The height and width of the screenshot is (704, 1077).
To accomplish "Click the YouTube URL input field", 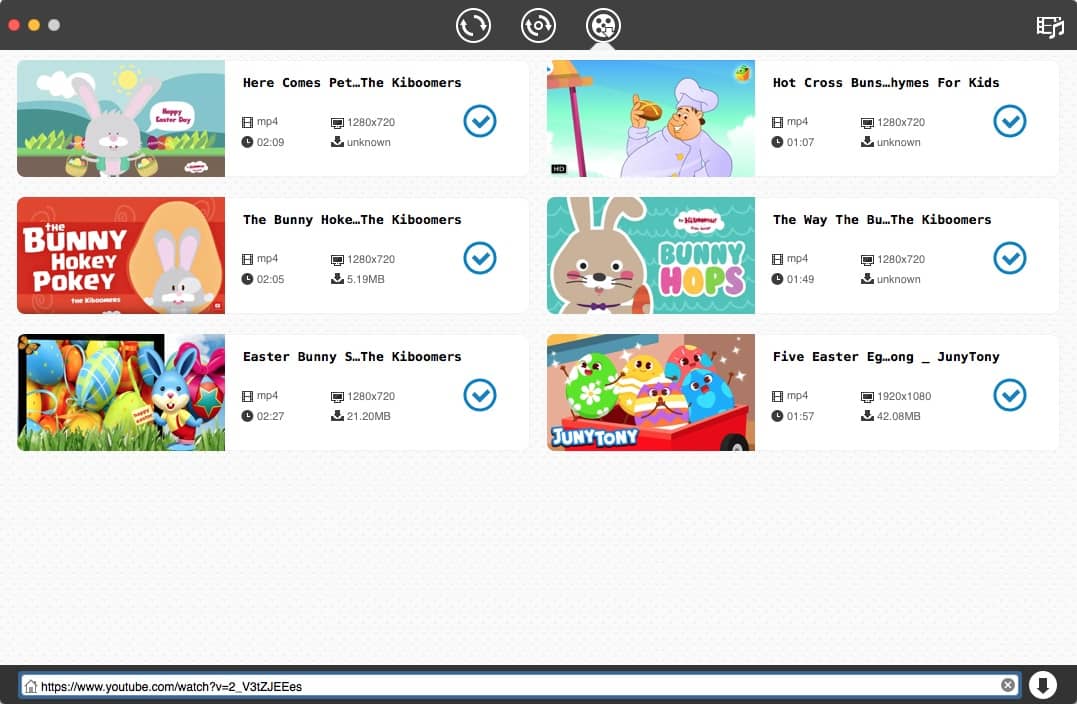I will tap(519, 685).
